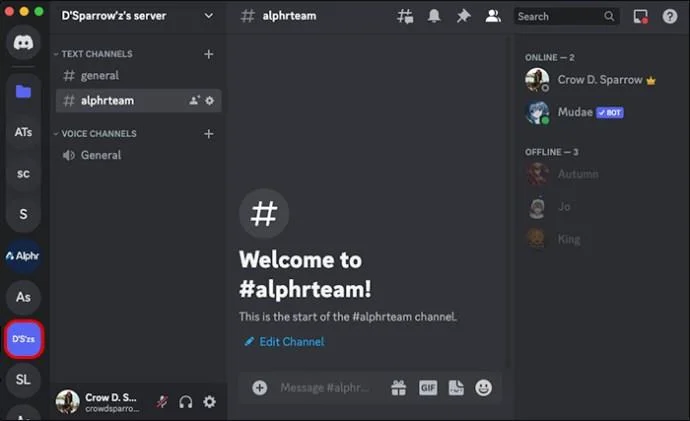Open the gift Nitro icon
Screen dimensions: 690x421
click(398, 388)
